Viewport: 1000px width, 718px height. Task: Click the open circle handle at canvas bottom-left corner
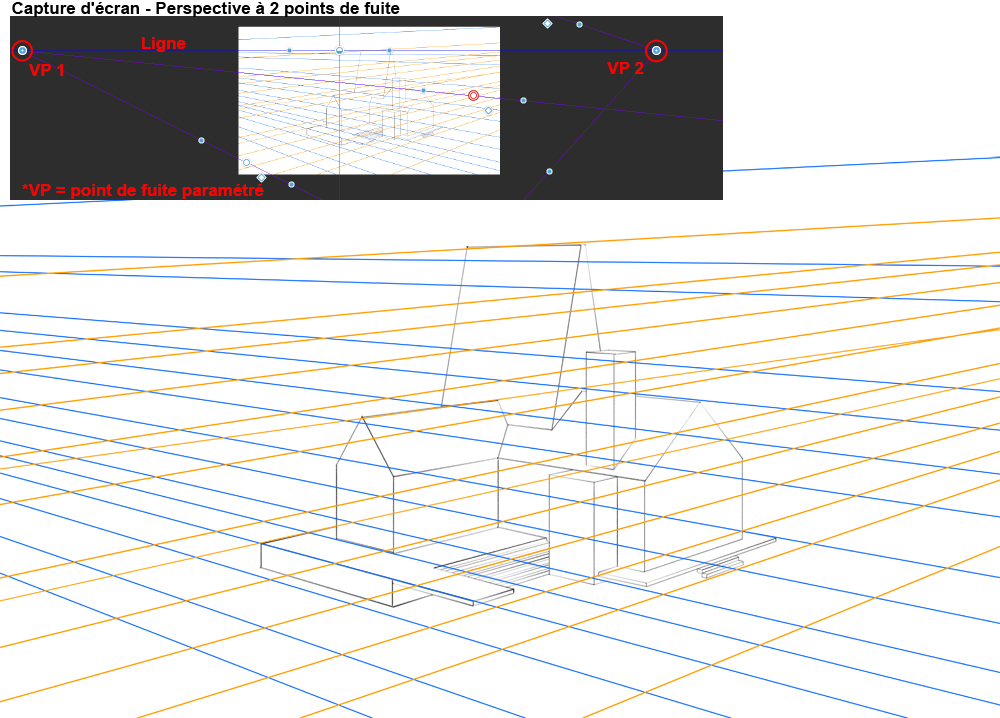pyautogui.click(x=246, y=162)
